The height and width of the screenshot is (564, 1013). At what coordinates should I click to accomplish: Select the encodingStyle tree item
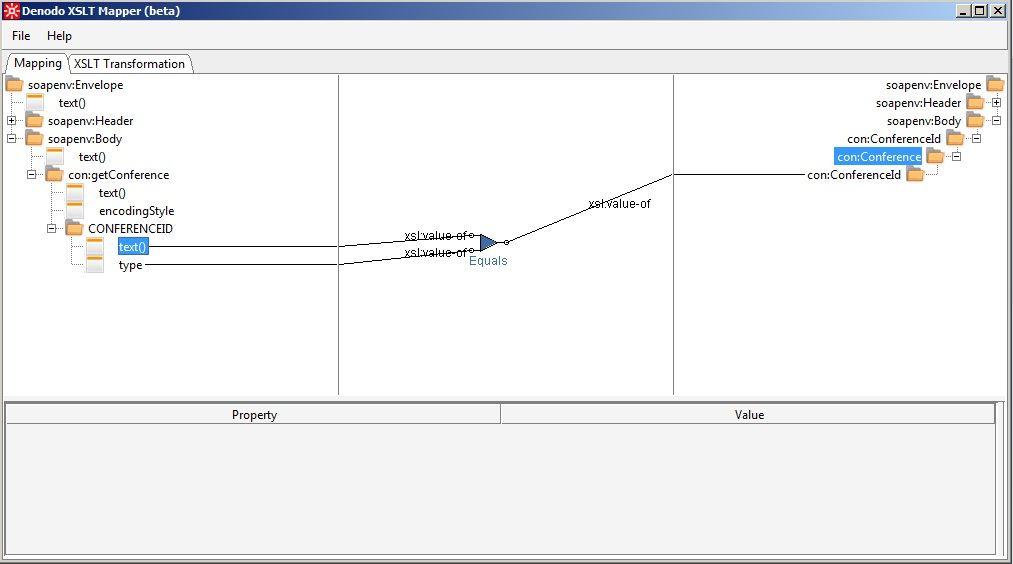point(136,211)
